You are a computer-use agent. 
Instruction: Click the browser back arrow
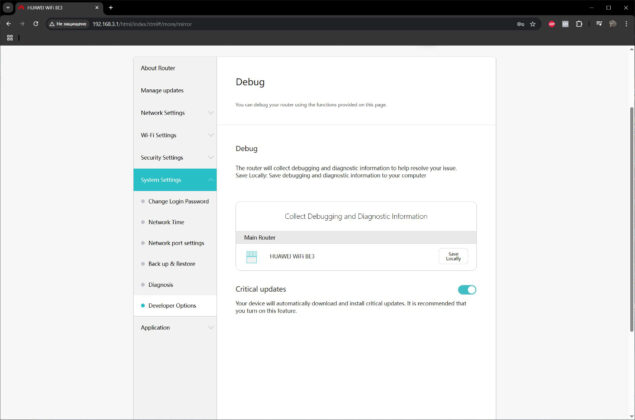[x=9, y=24]
